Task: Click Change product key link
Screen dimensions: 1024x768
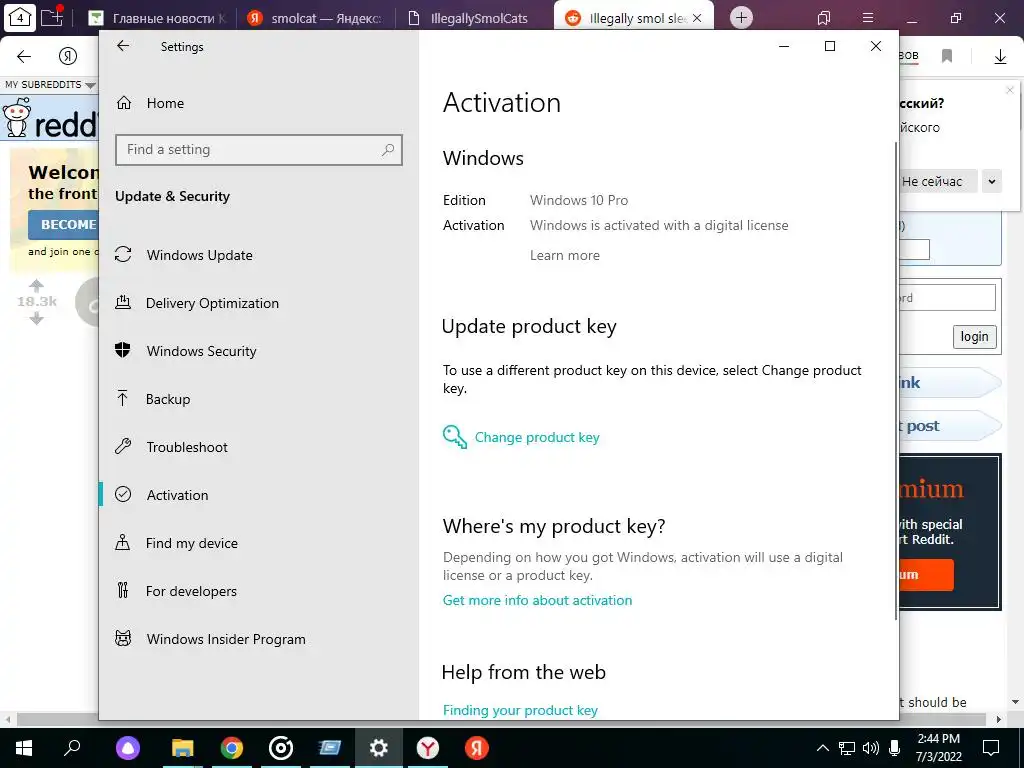Action: click(537, 438)
